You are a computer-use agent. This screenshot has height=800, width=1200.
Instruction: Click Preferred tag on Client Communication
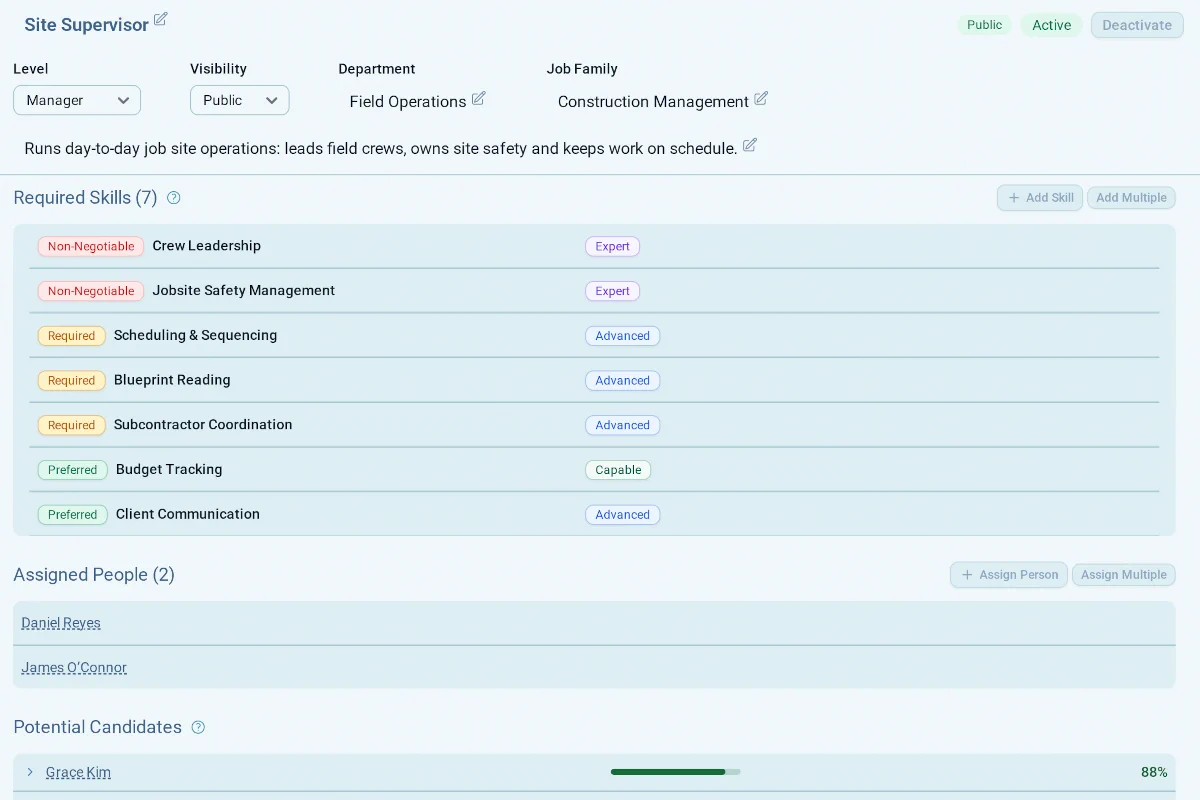(73, 515)
